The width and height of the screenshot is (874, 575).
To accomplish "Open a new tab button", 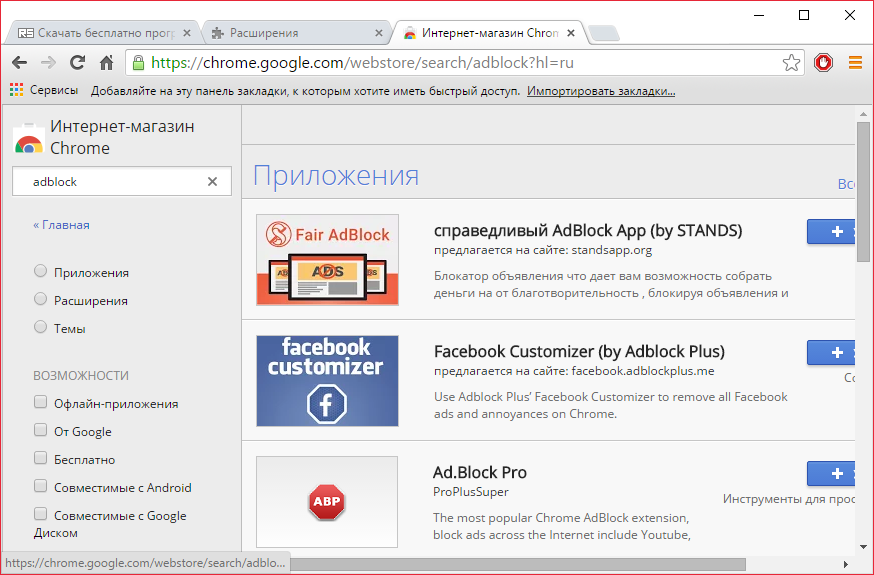I will pos(604,33).
